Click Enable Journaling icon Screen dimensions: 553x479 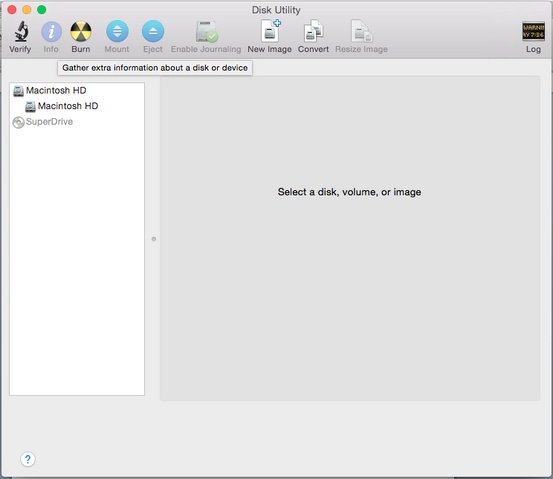pyautogui.click(x=207, y=31)
